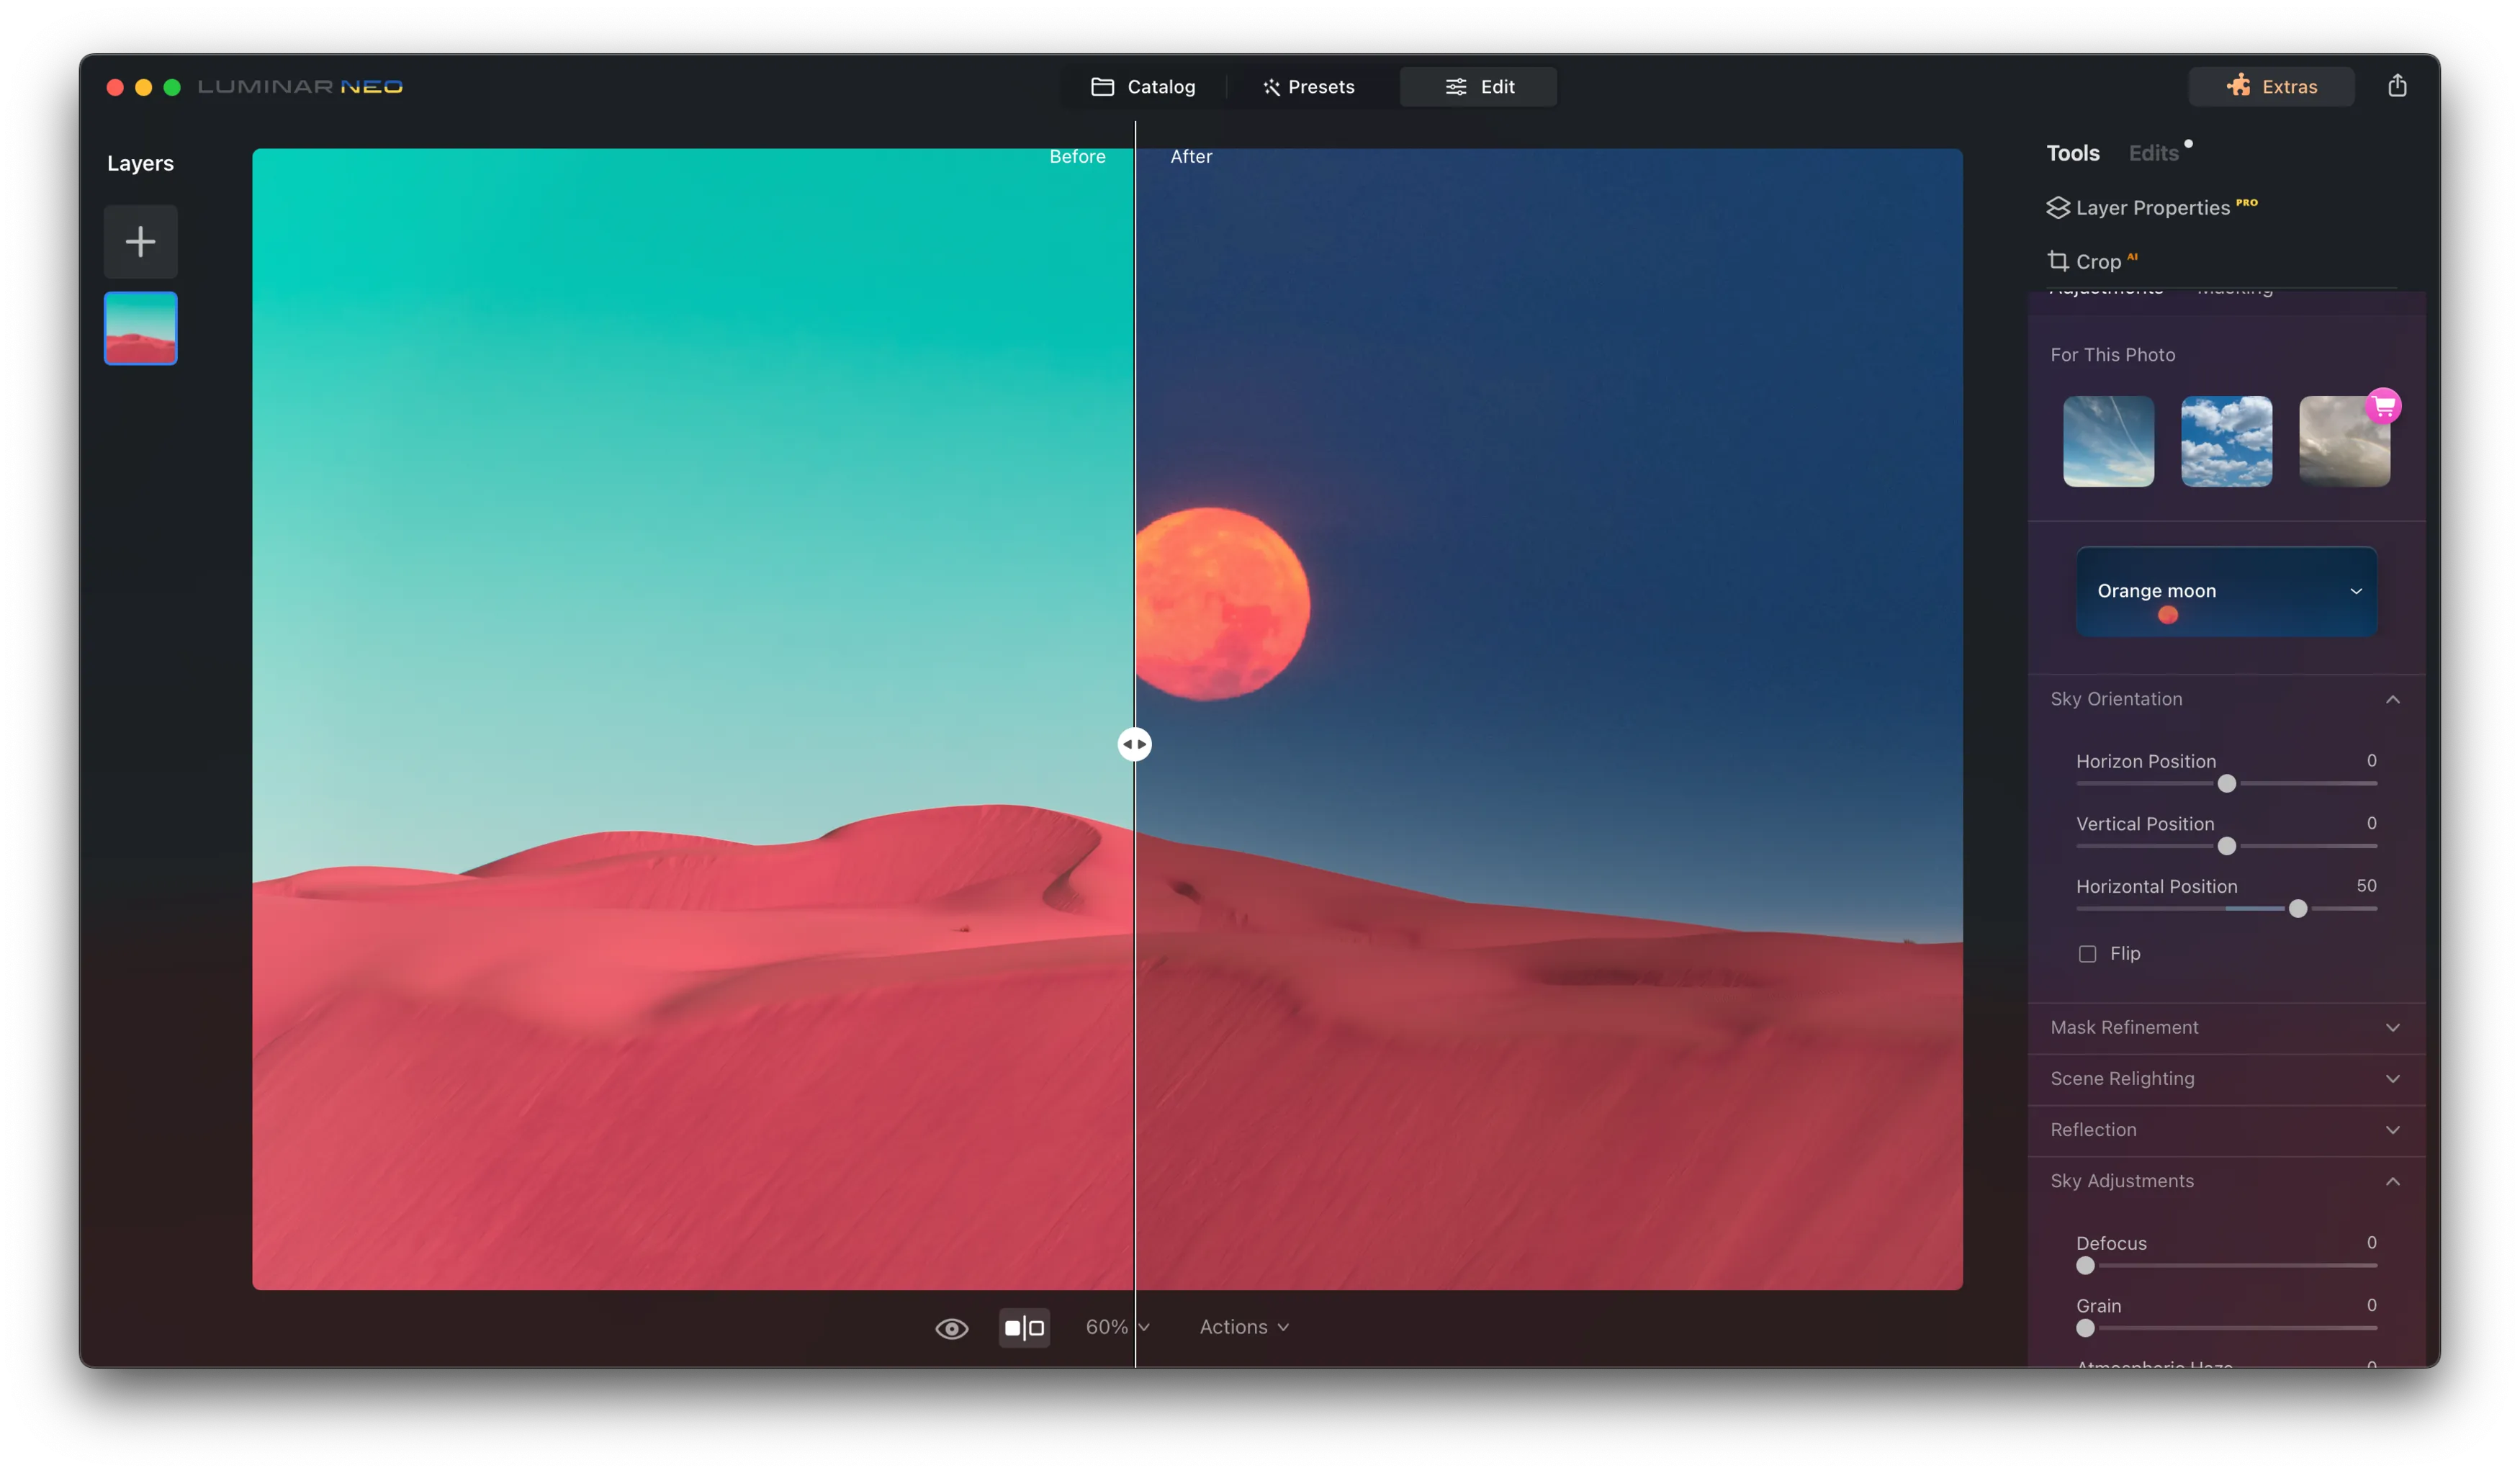Click the before/after split handle
Screen dimensions: 2520x1473
click(1134, 744)
